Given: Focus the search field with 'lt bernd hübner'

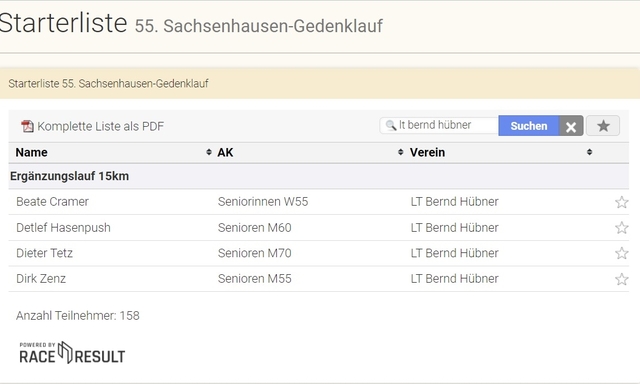Looking at the screenshot, I should 439,125.
